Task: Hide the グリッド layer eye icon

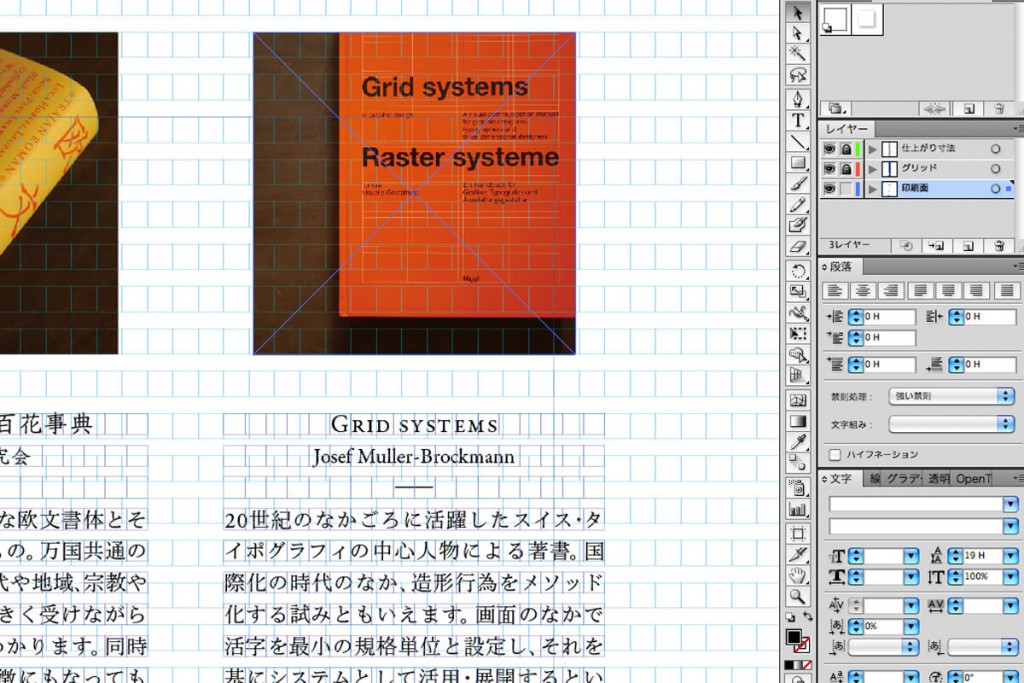Action: 829,168
